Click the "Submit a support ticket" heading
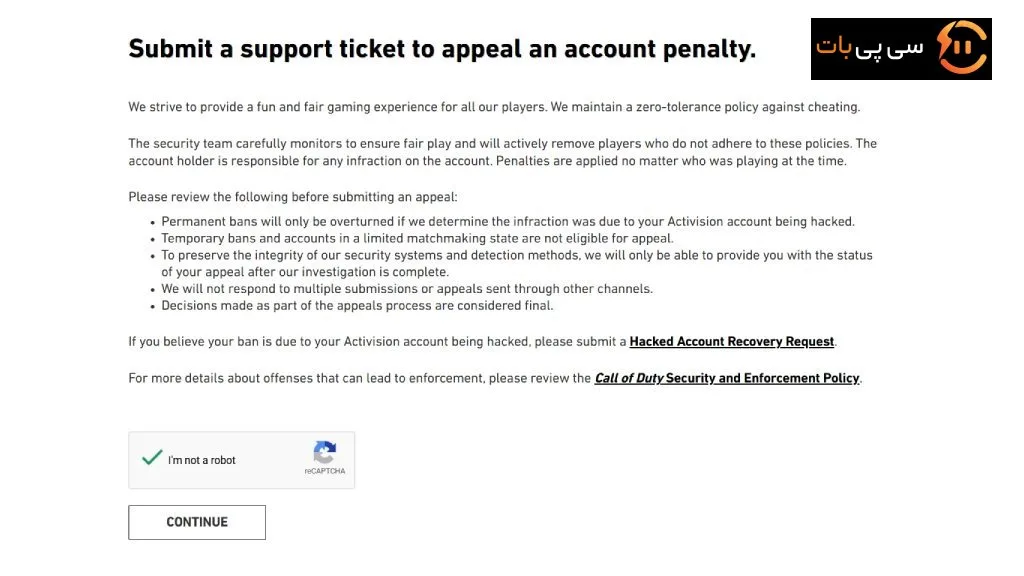 442,49
